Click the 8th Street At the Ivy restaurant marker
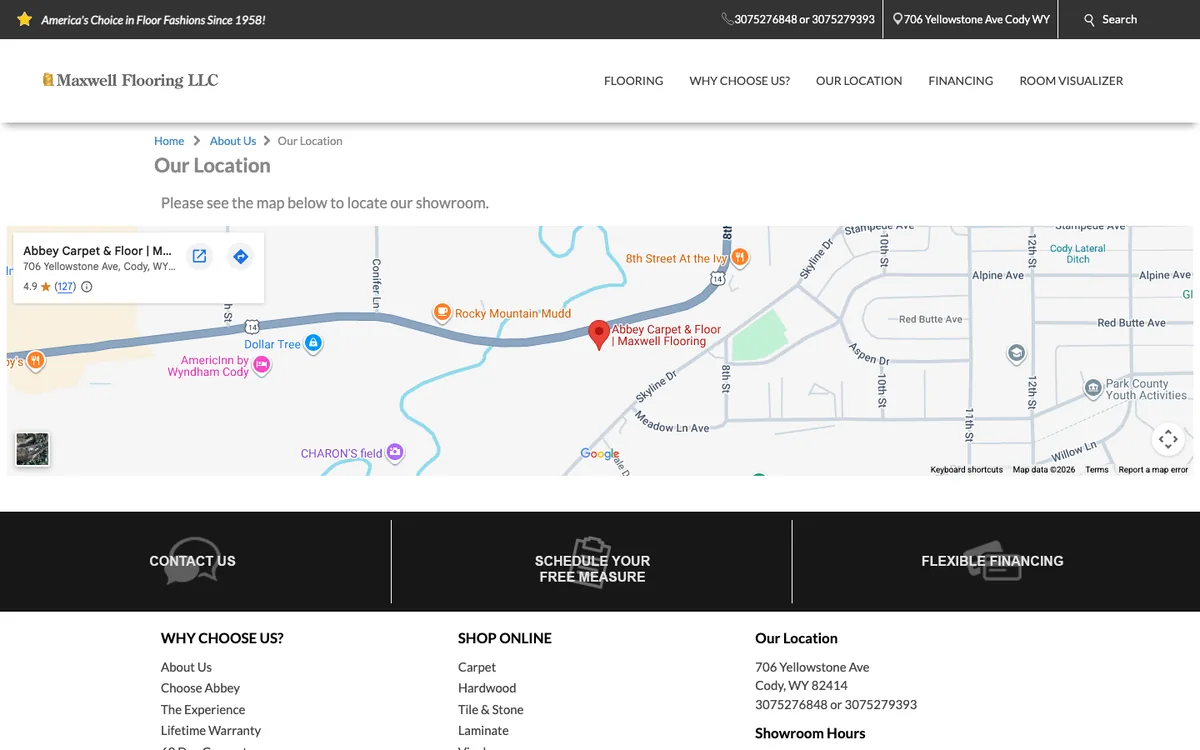The height and width of the screenshot is (750, 1200). [740, 258]
